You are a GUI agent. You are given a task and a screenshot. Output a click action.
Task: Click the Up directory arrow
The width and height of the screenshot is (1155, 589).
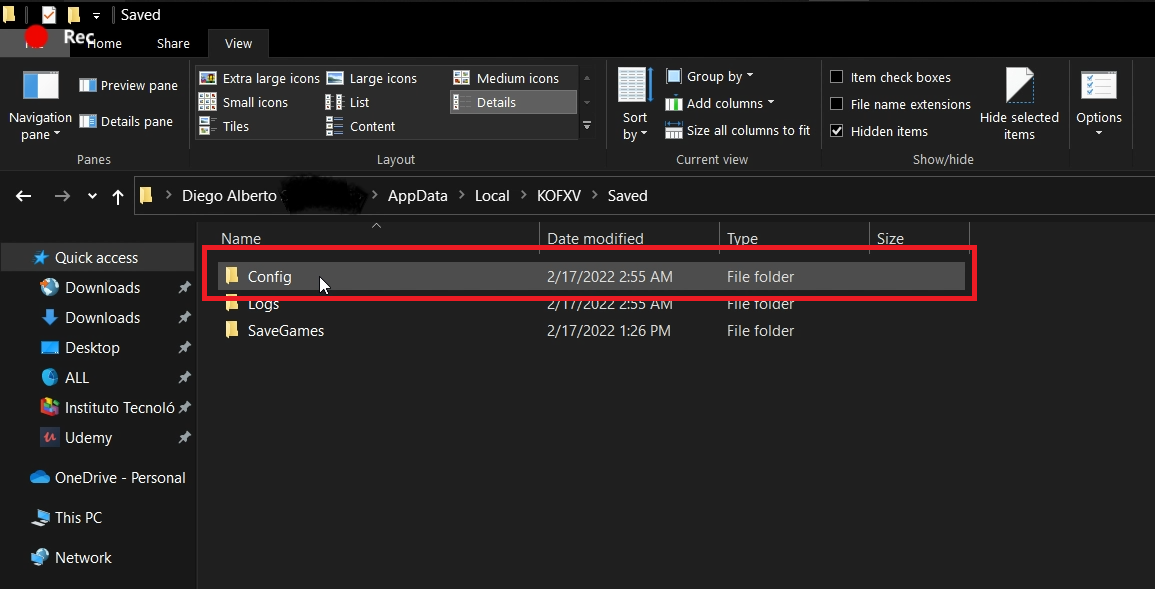tap(118, 197)
